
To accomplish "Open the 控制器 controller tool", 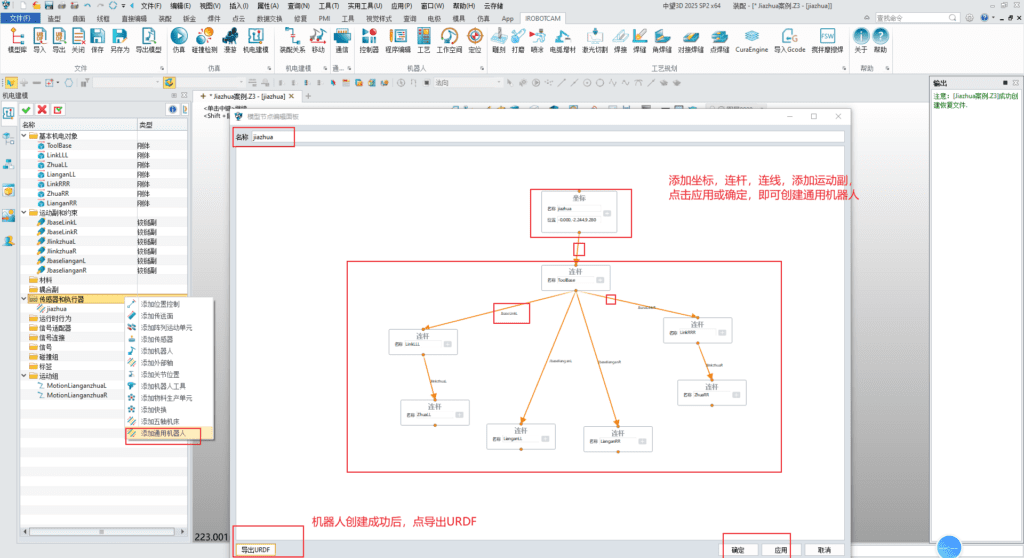I will tap(368, 38).
